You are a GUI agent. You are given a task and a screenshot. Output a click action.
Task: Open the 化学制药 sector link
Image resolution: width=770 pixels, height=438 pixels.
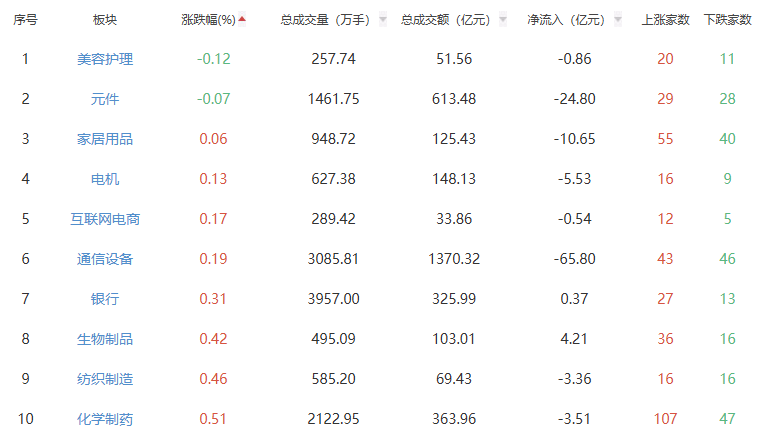(x=105, y=419)
